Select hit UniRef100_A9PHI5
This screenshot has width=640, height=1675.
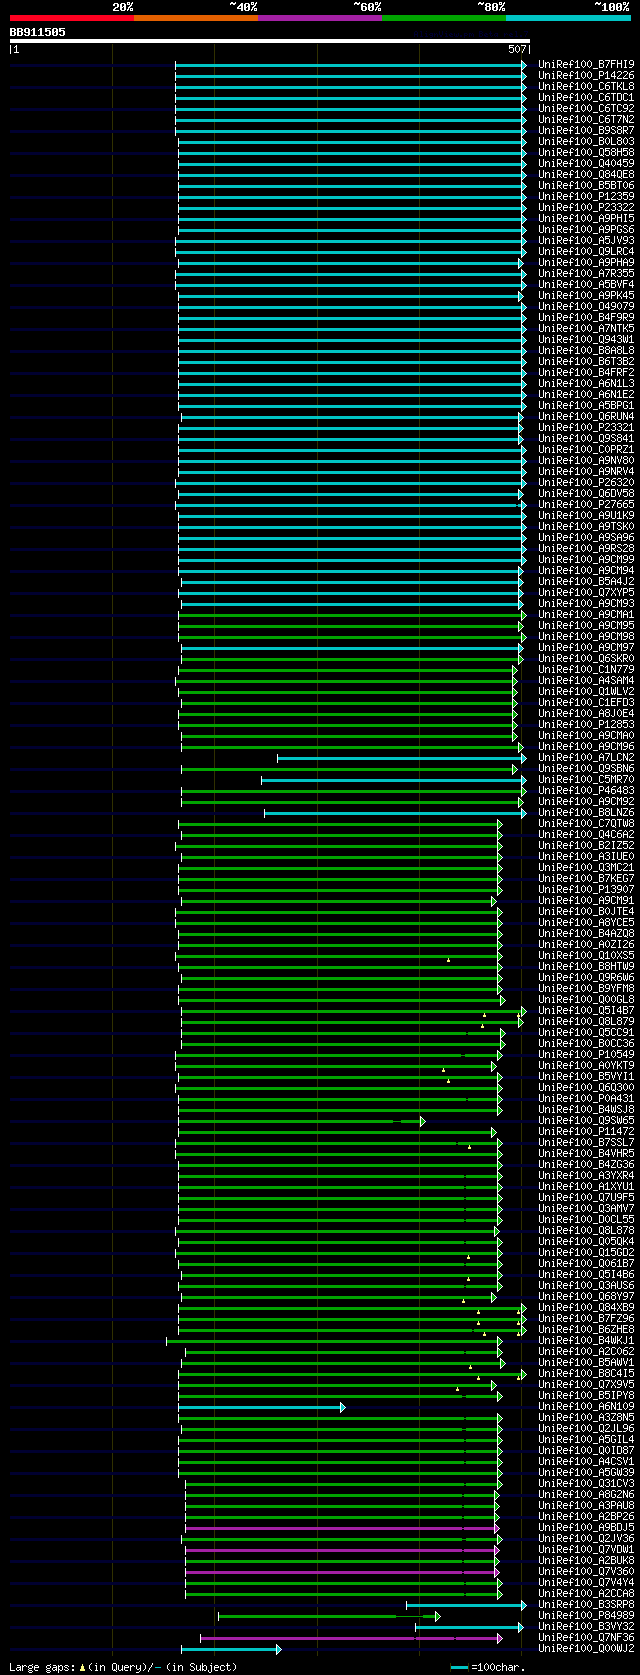(x=586, y=218)
